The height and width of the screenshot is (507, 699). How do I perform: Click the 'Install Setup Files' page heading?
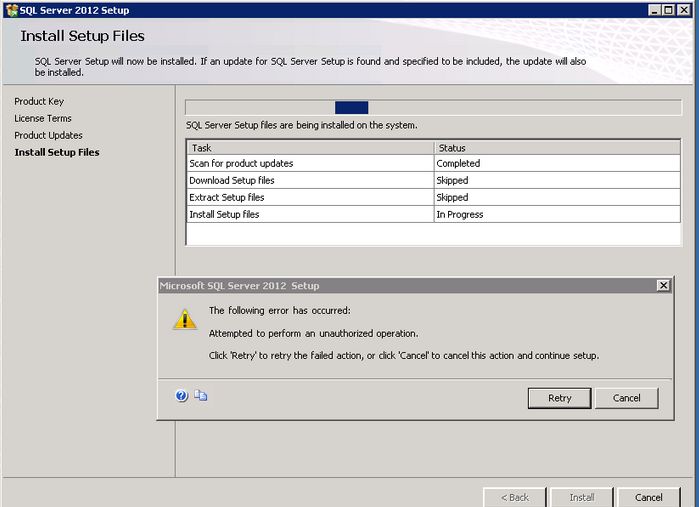(x=82, y=36)
